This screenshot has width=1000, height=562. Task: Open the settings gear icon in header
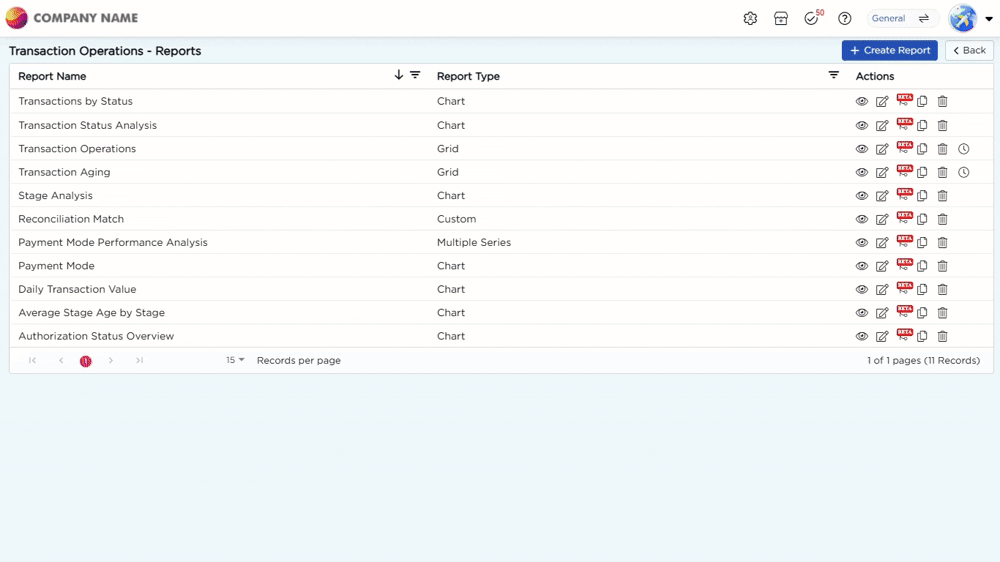tap(750, 18)
